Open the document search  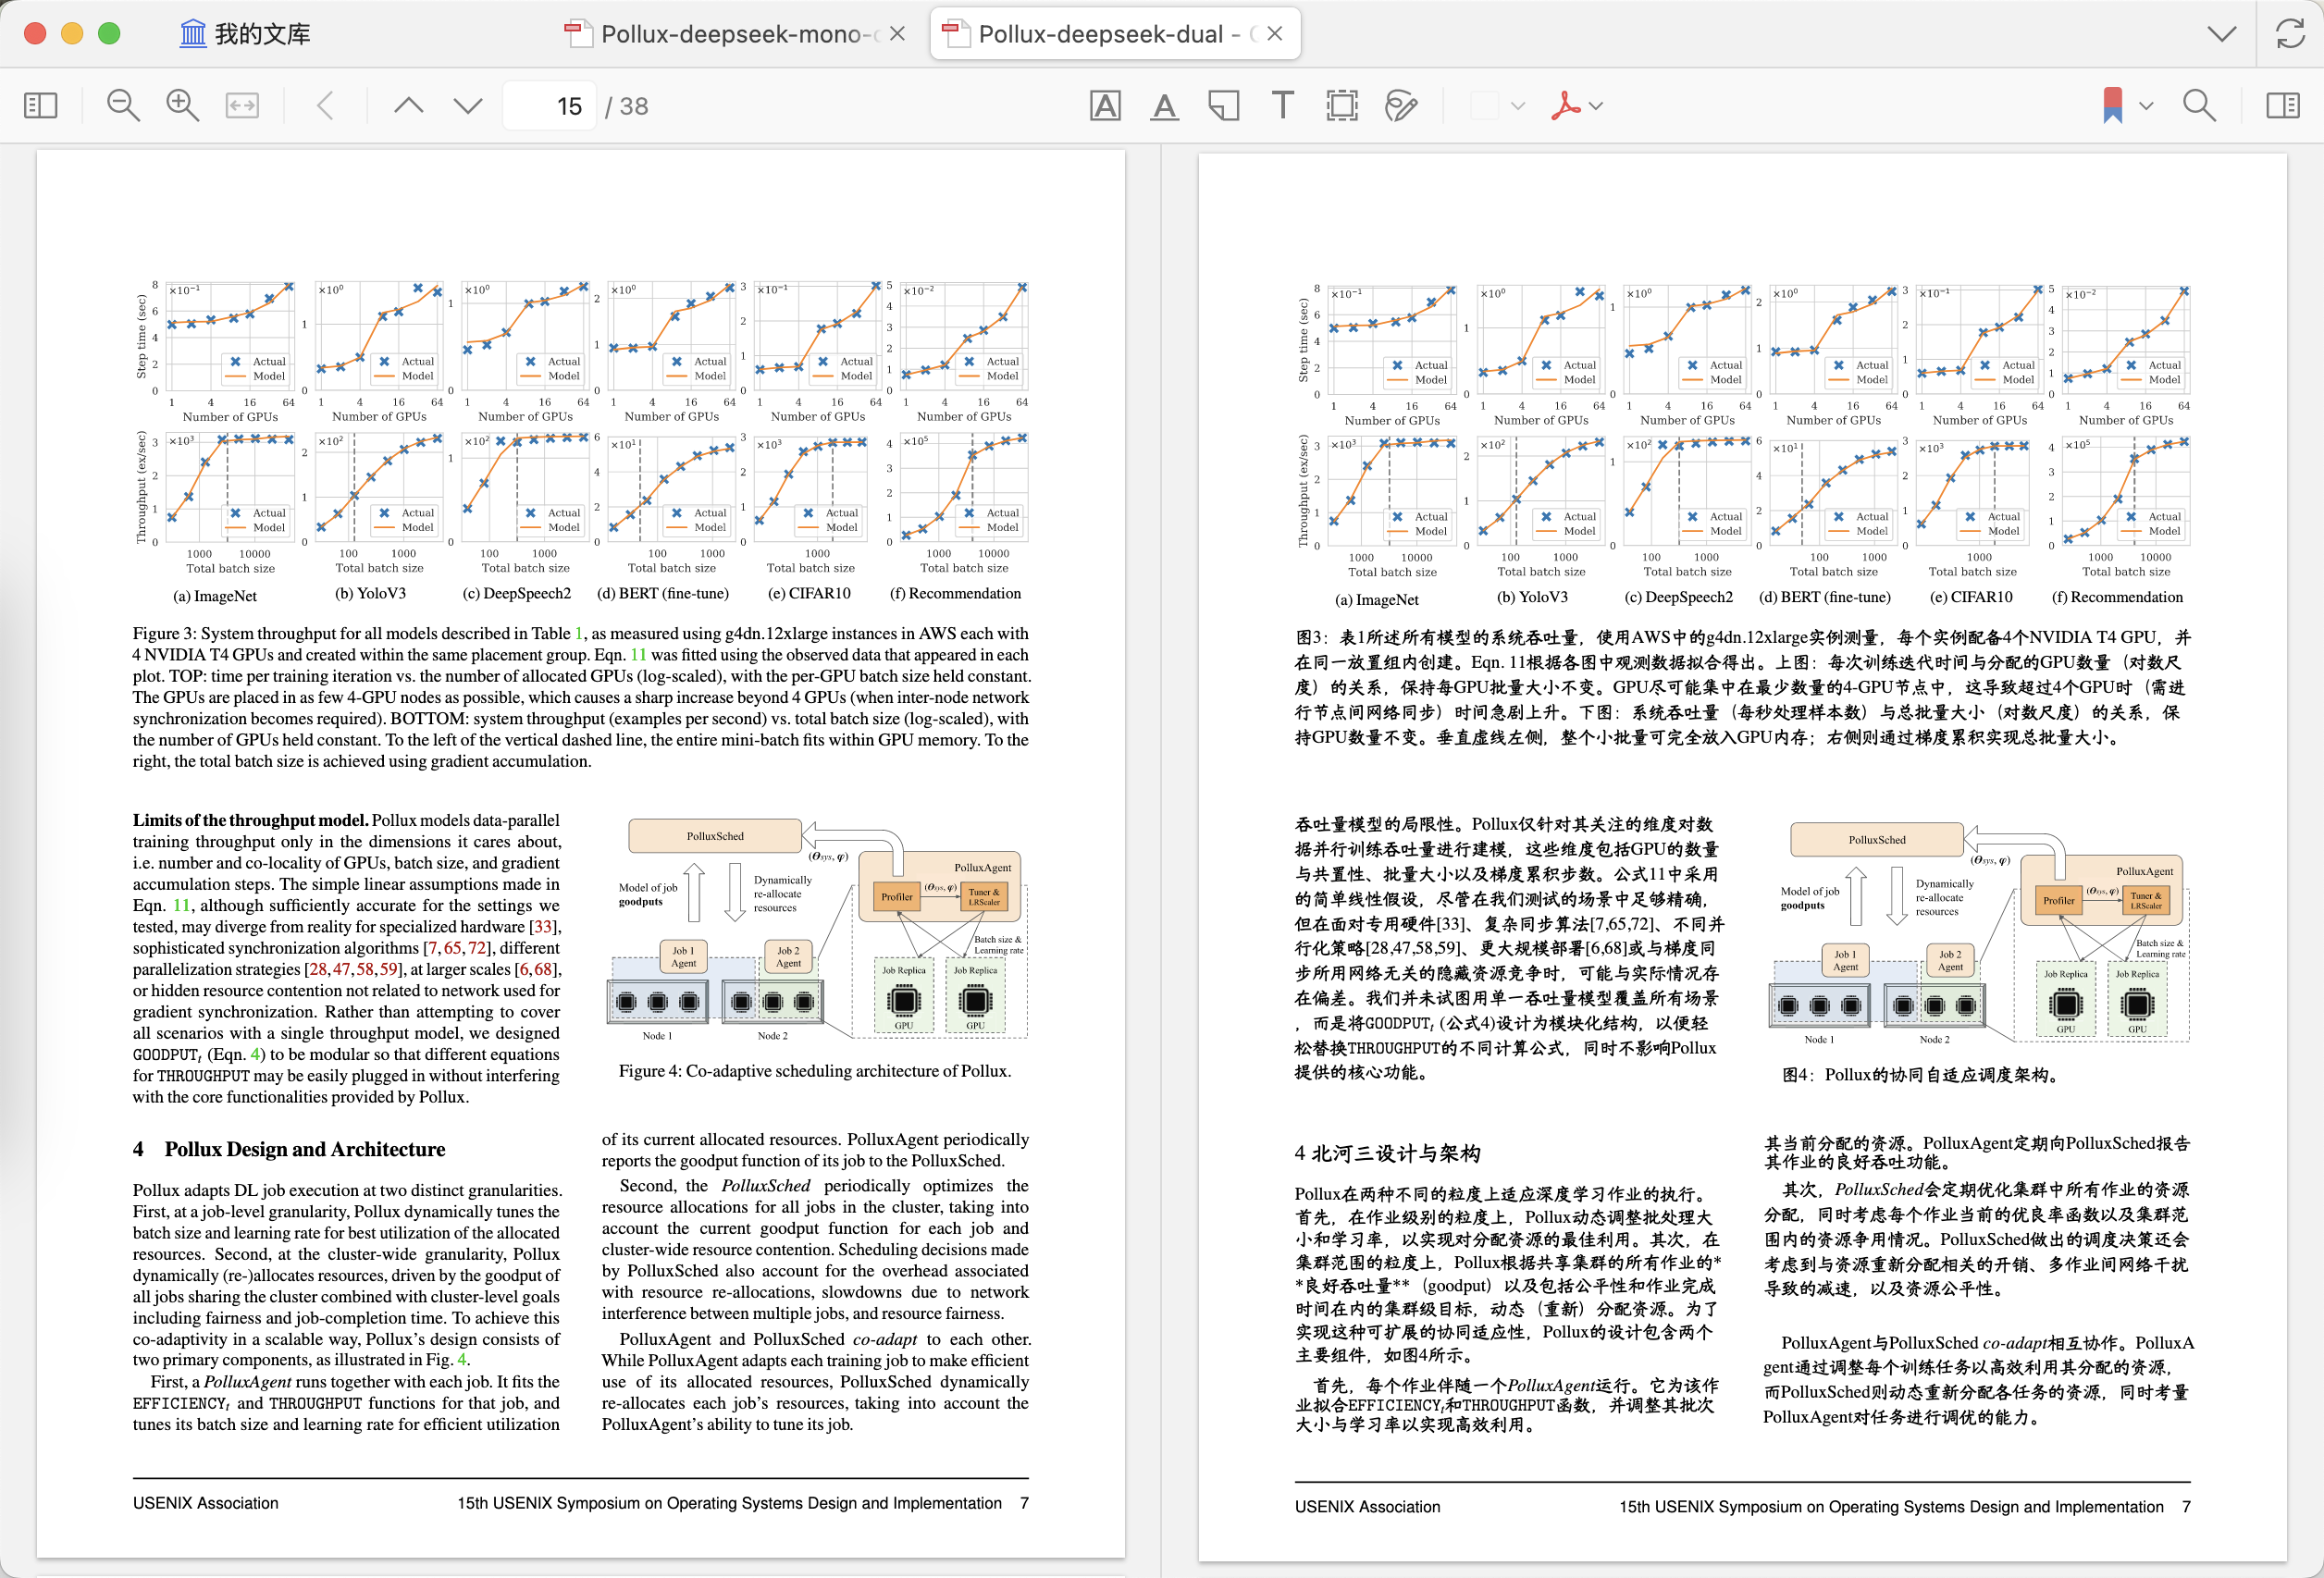(x=2199, y=105)
